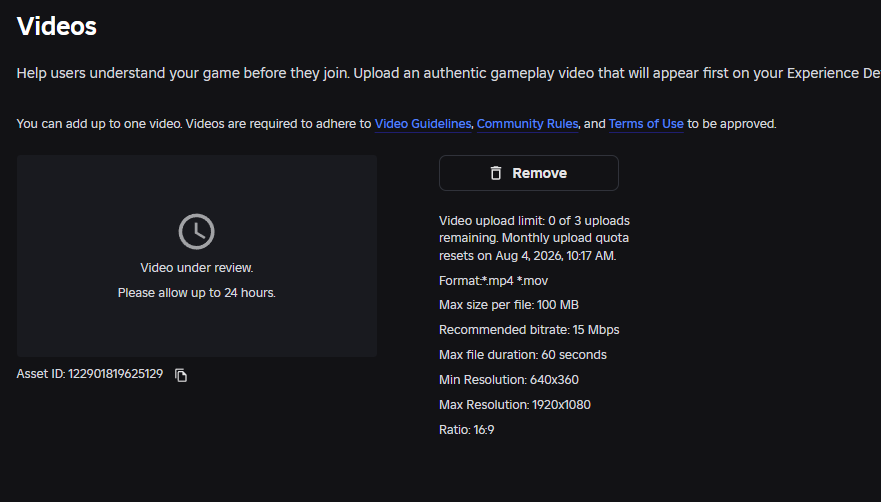Click the Max size per file: 100 MB line
This screenshot has height=502, width=881.
pos(509,305)
